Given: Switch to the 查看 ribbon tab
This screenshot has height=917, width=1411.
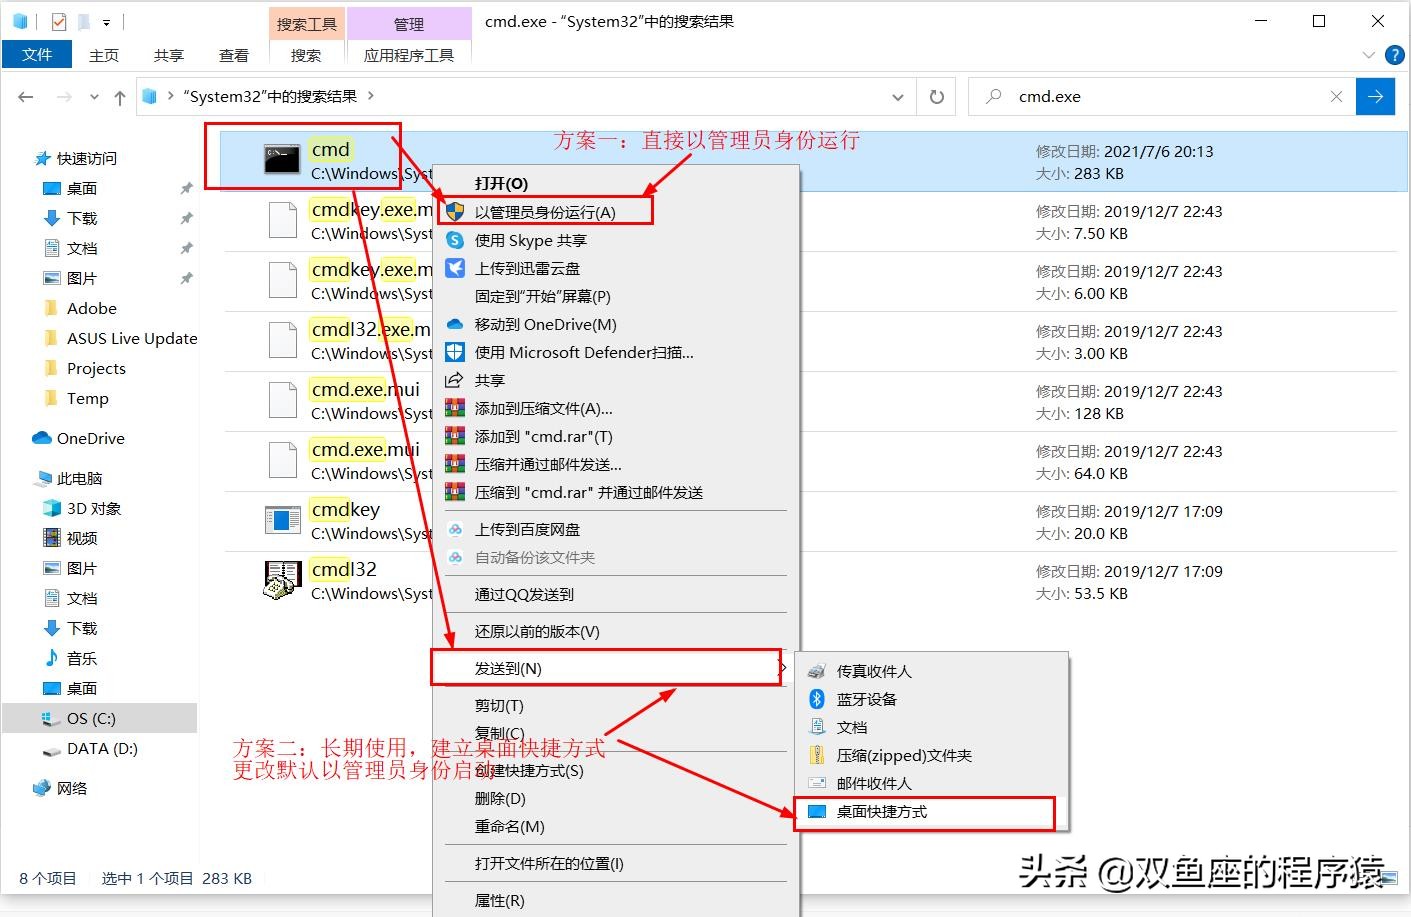Looking at the screenshot, I should pyautogui.click(x=233, y=55).
